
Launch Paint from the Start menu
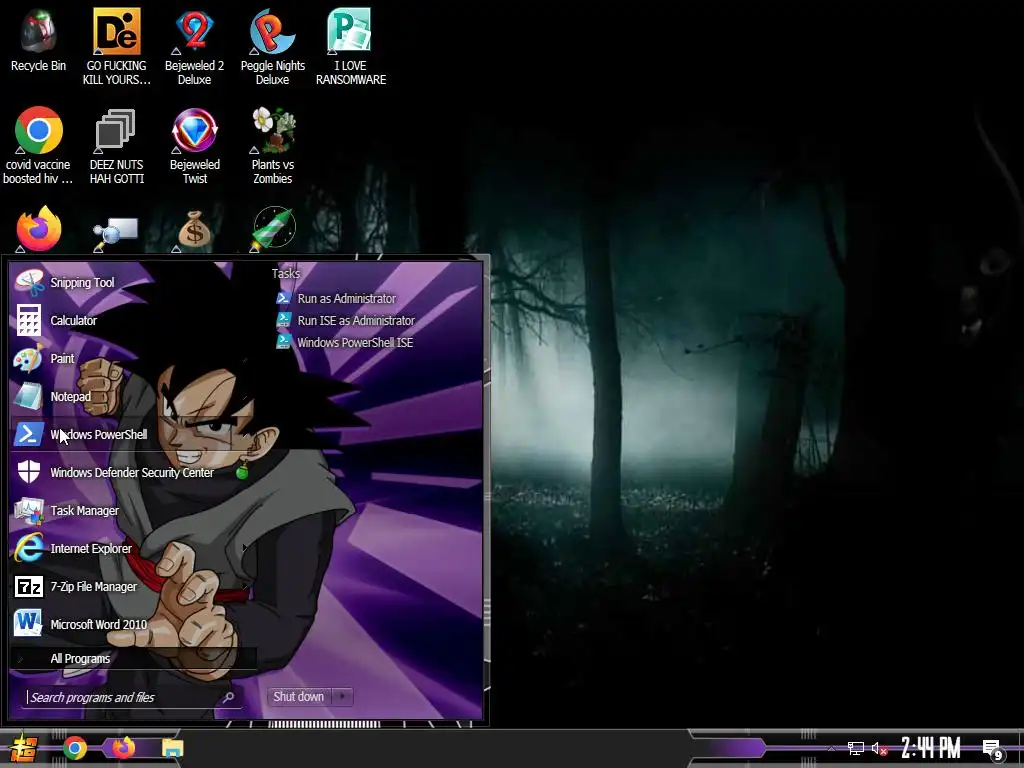point(133,358)
